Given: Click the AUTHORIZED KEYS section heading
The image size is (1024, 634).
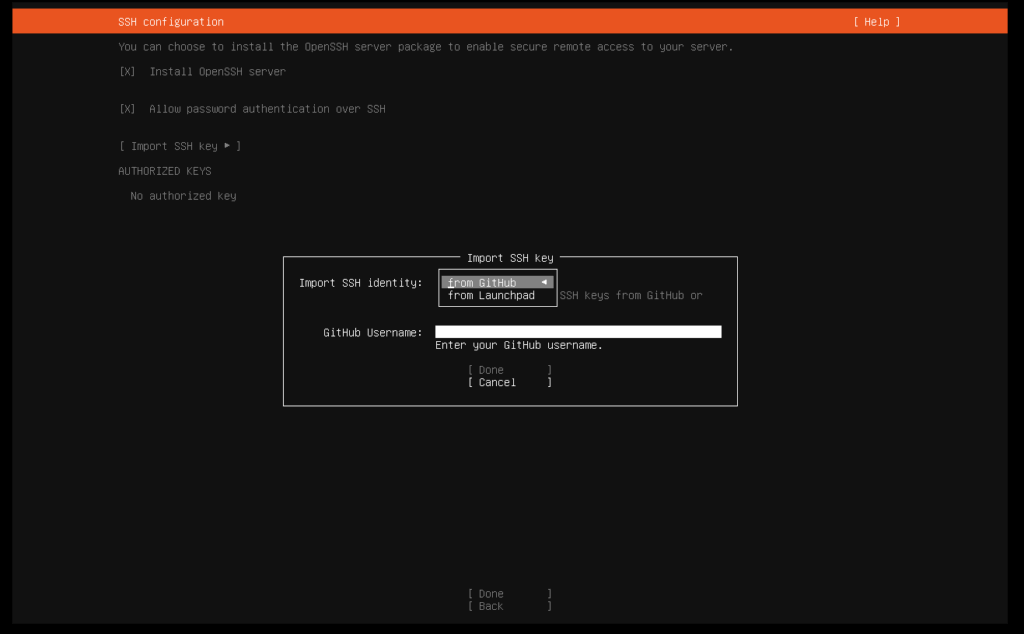Looking at the screenshot, I should click(x=165, y=171).
